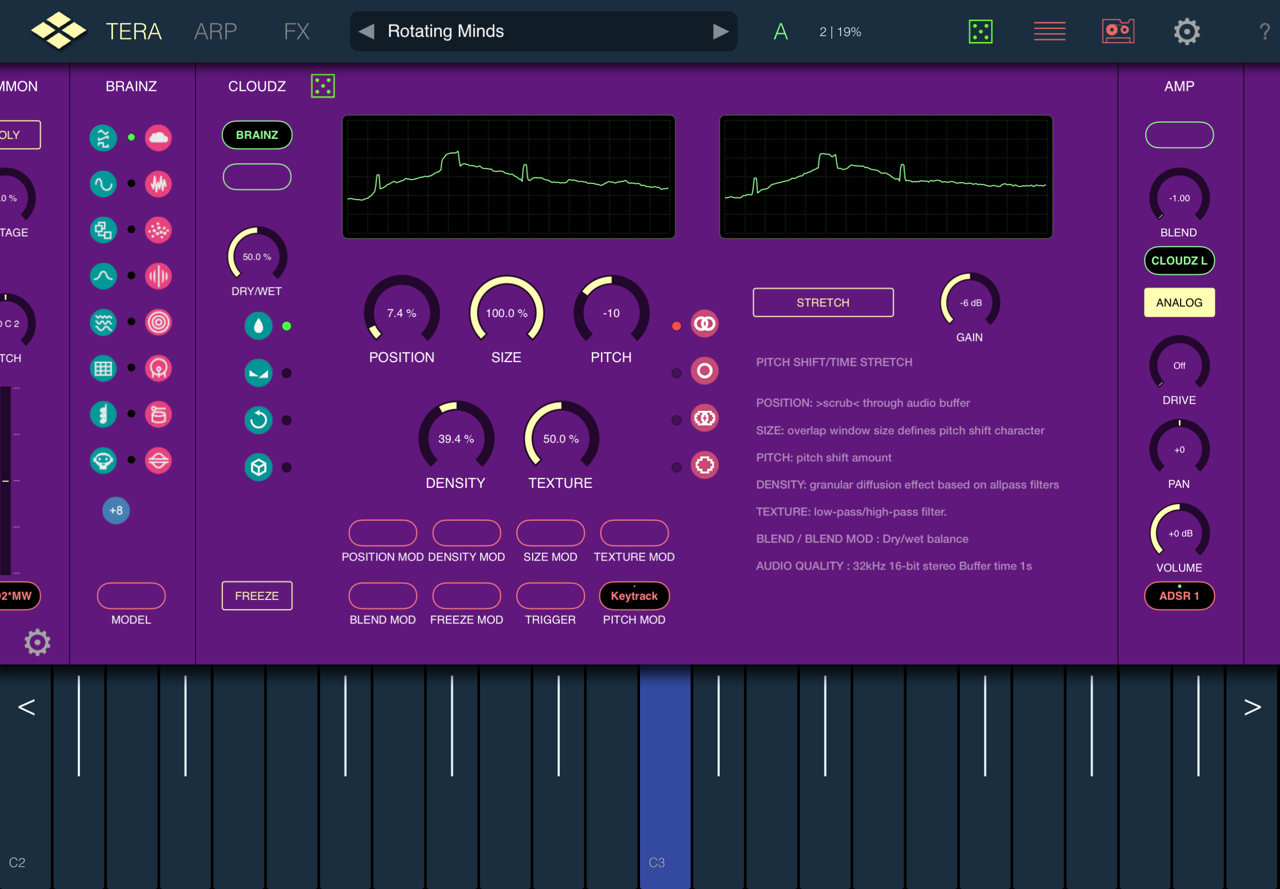
Task: Select the pink cloud Brainz model icon
Action: point(158,138)
